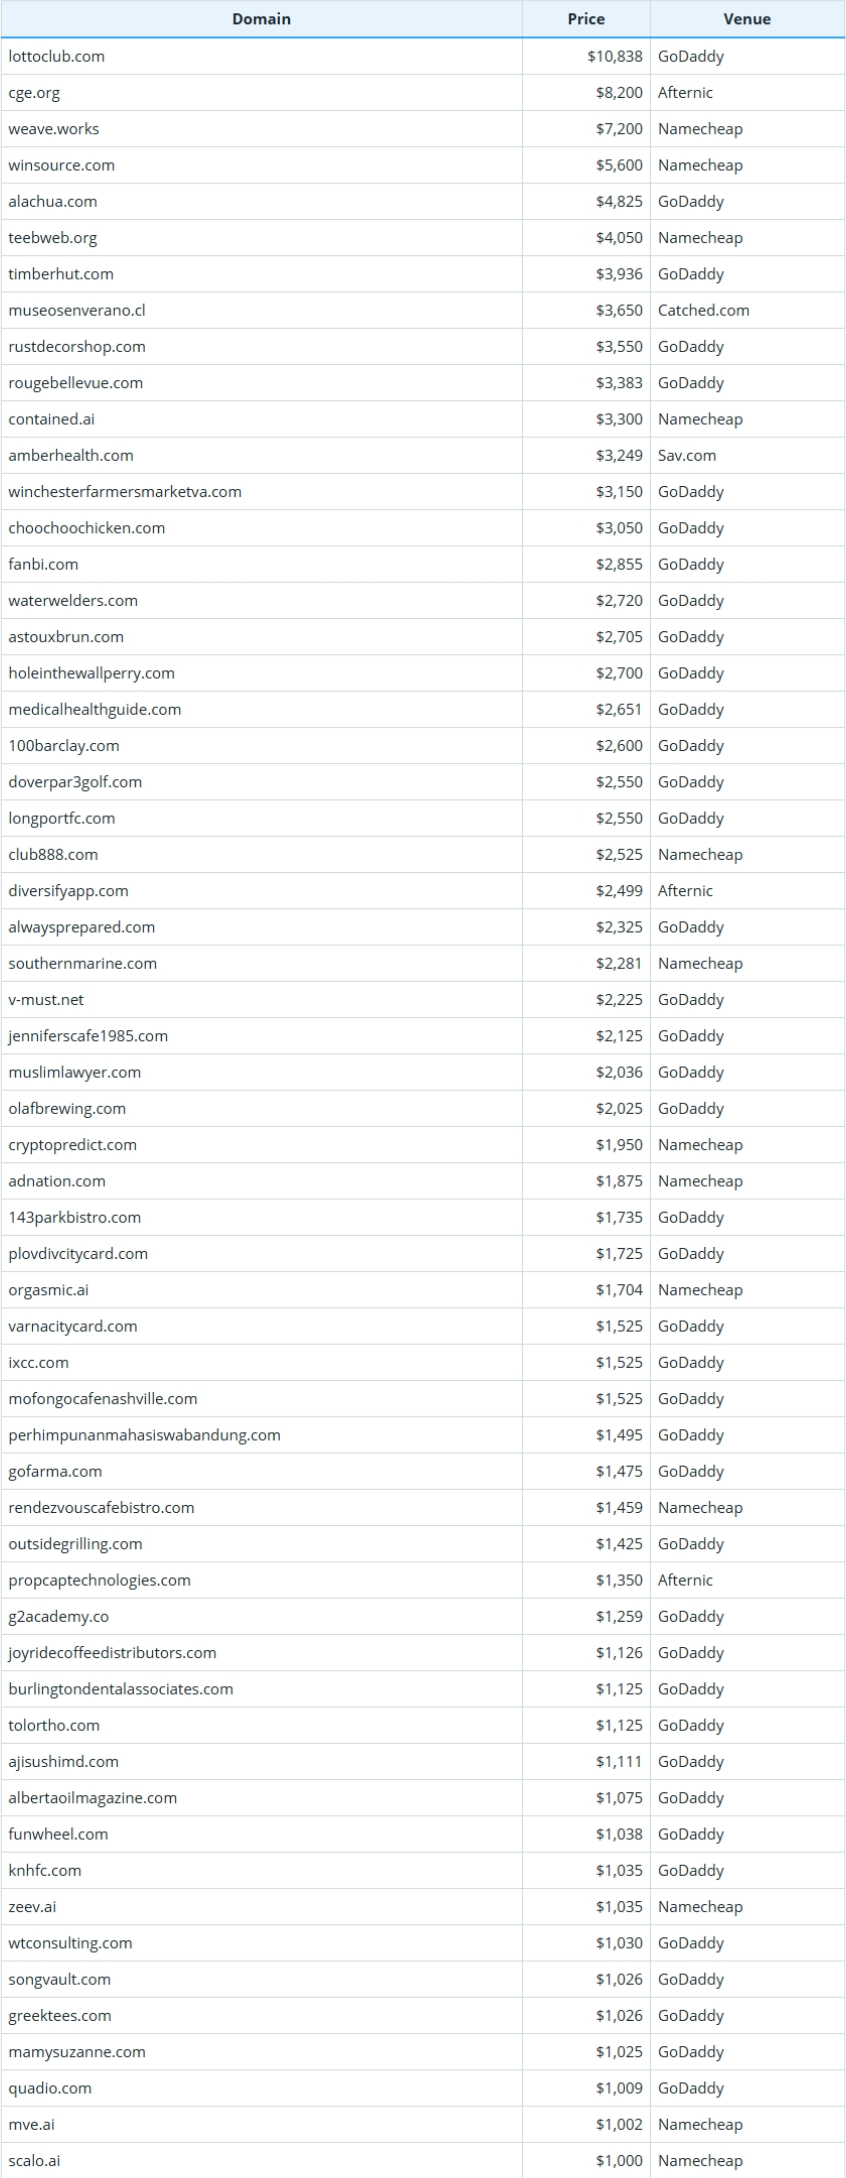The image size is (846, 2178).
Task: Open the v-must.net domain entry
Action: 46,1000
